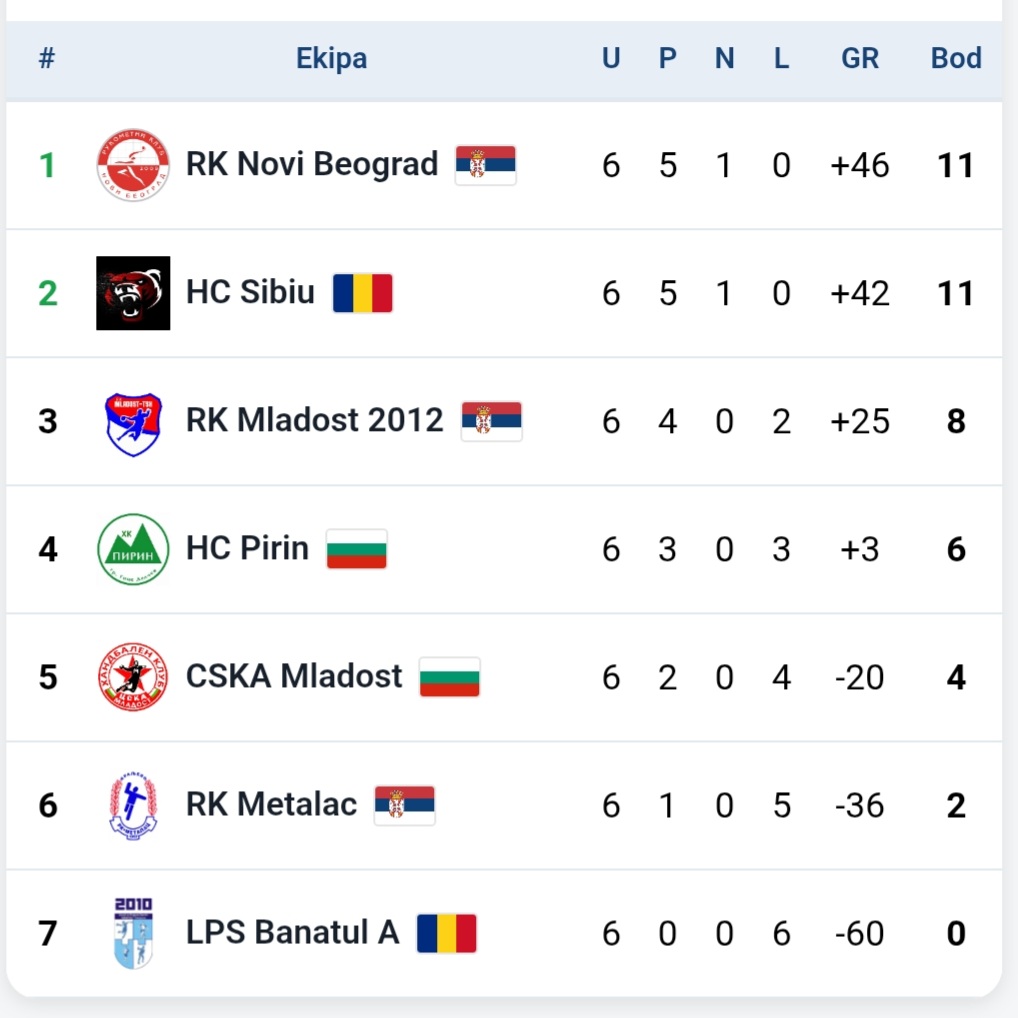Open the HC Sibiu team link
1018x1018 pixels.
(x=250, y=292)
